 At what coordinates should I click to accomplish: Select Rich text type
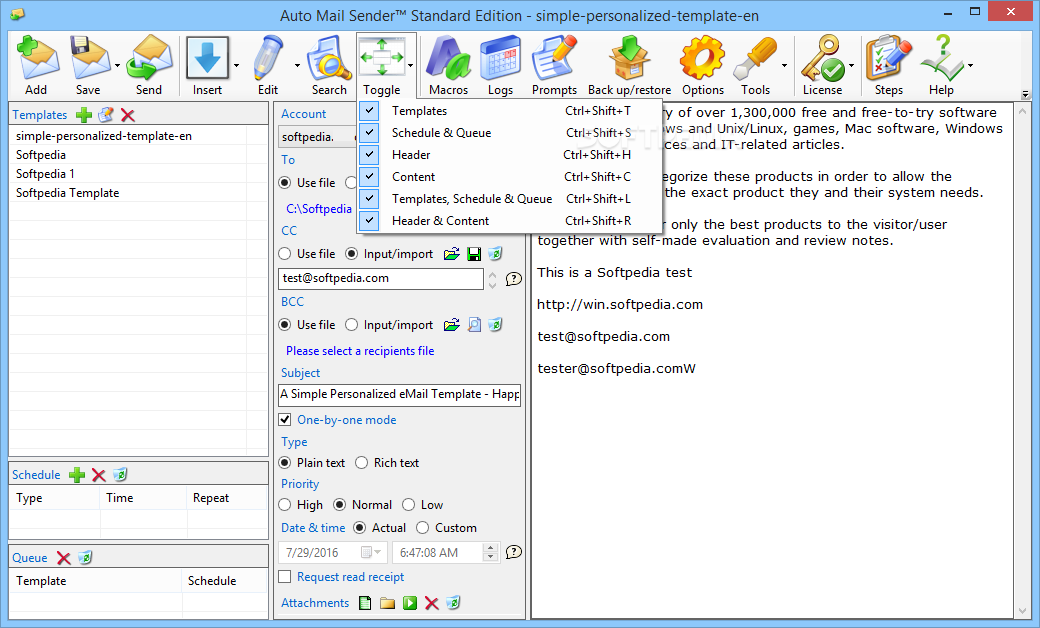click(361, 463)
